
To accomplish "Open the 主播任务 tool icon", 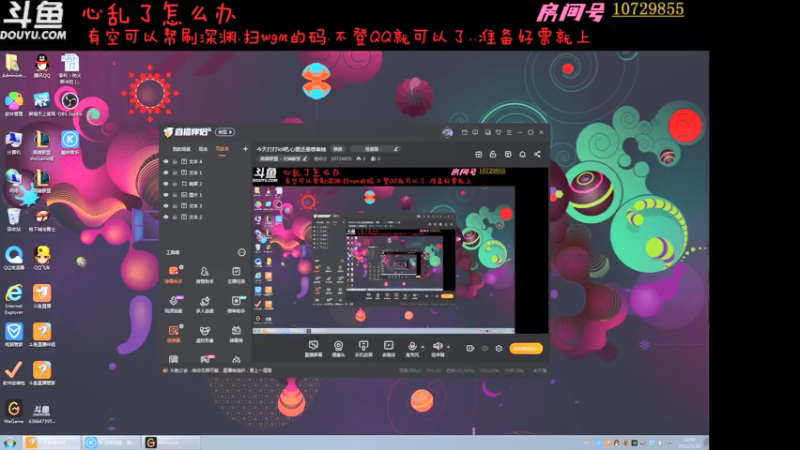I will (x=236, y=274).
